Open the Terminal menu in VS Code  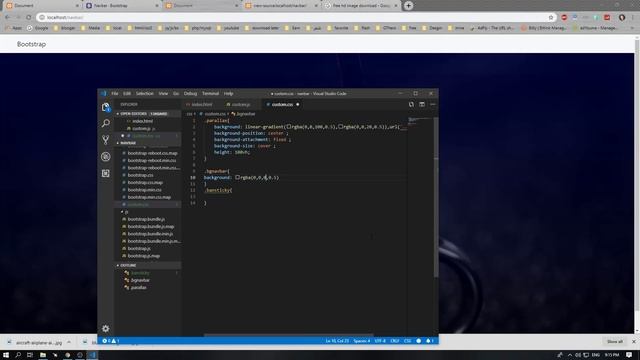pyautogui.click(x=211, y=93)
